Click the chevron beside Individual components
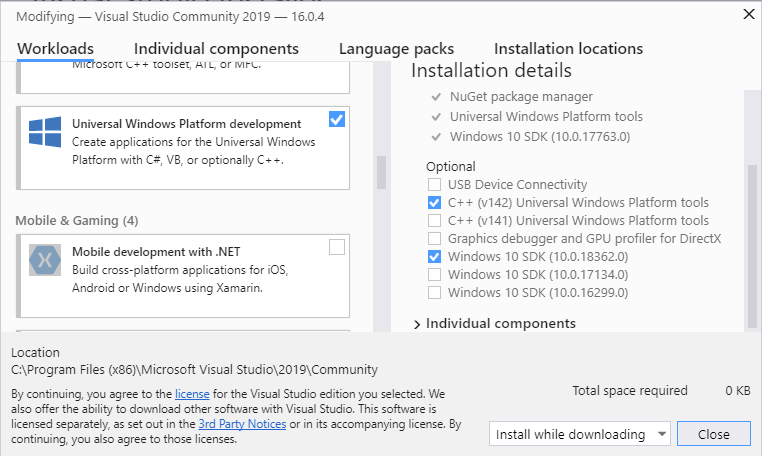762x456 pixels. pos(416,324)
